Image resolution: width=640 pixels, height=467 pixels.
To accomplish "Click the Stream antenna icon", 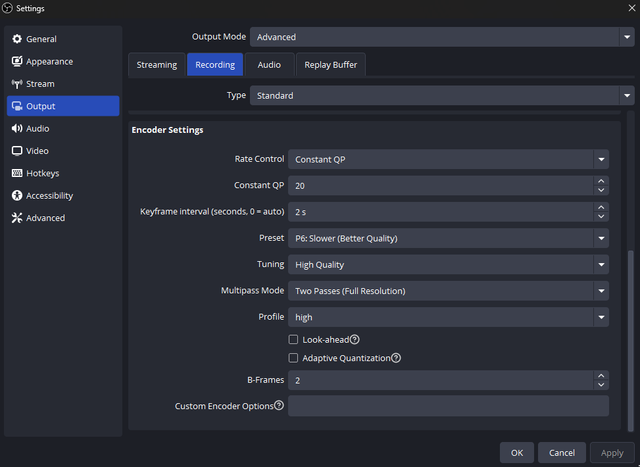I will click(17, 84).
